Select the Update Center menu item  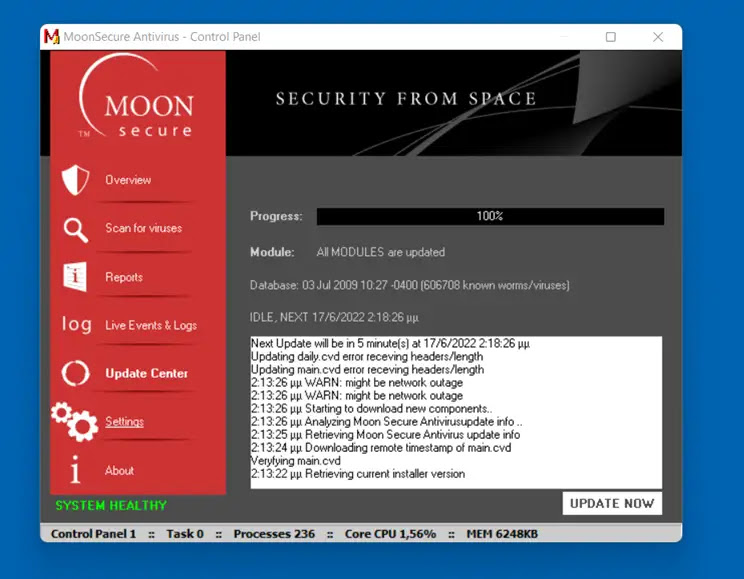click(x=147, y=374)
